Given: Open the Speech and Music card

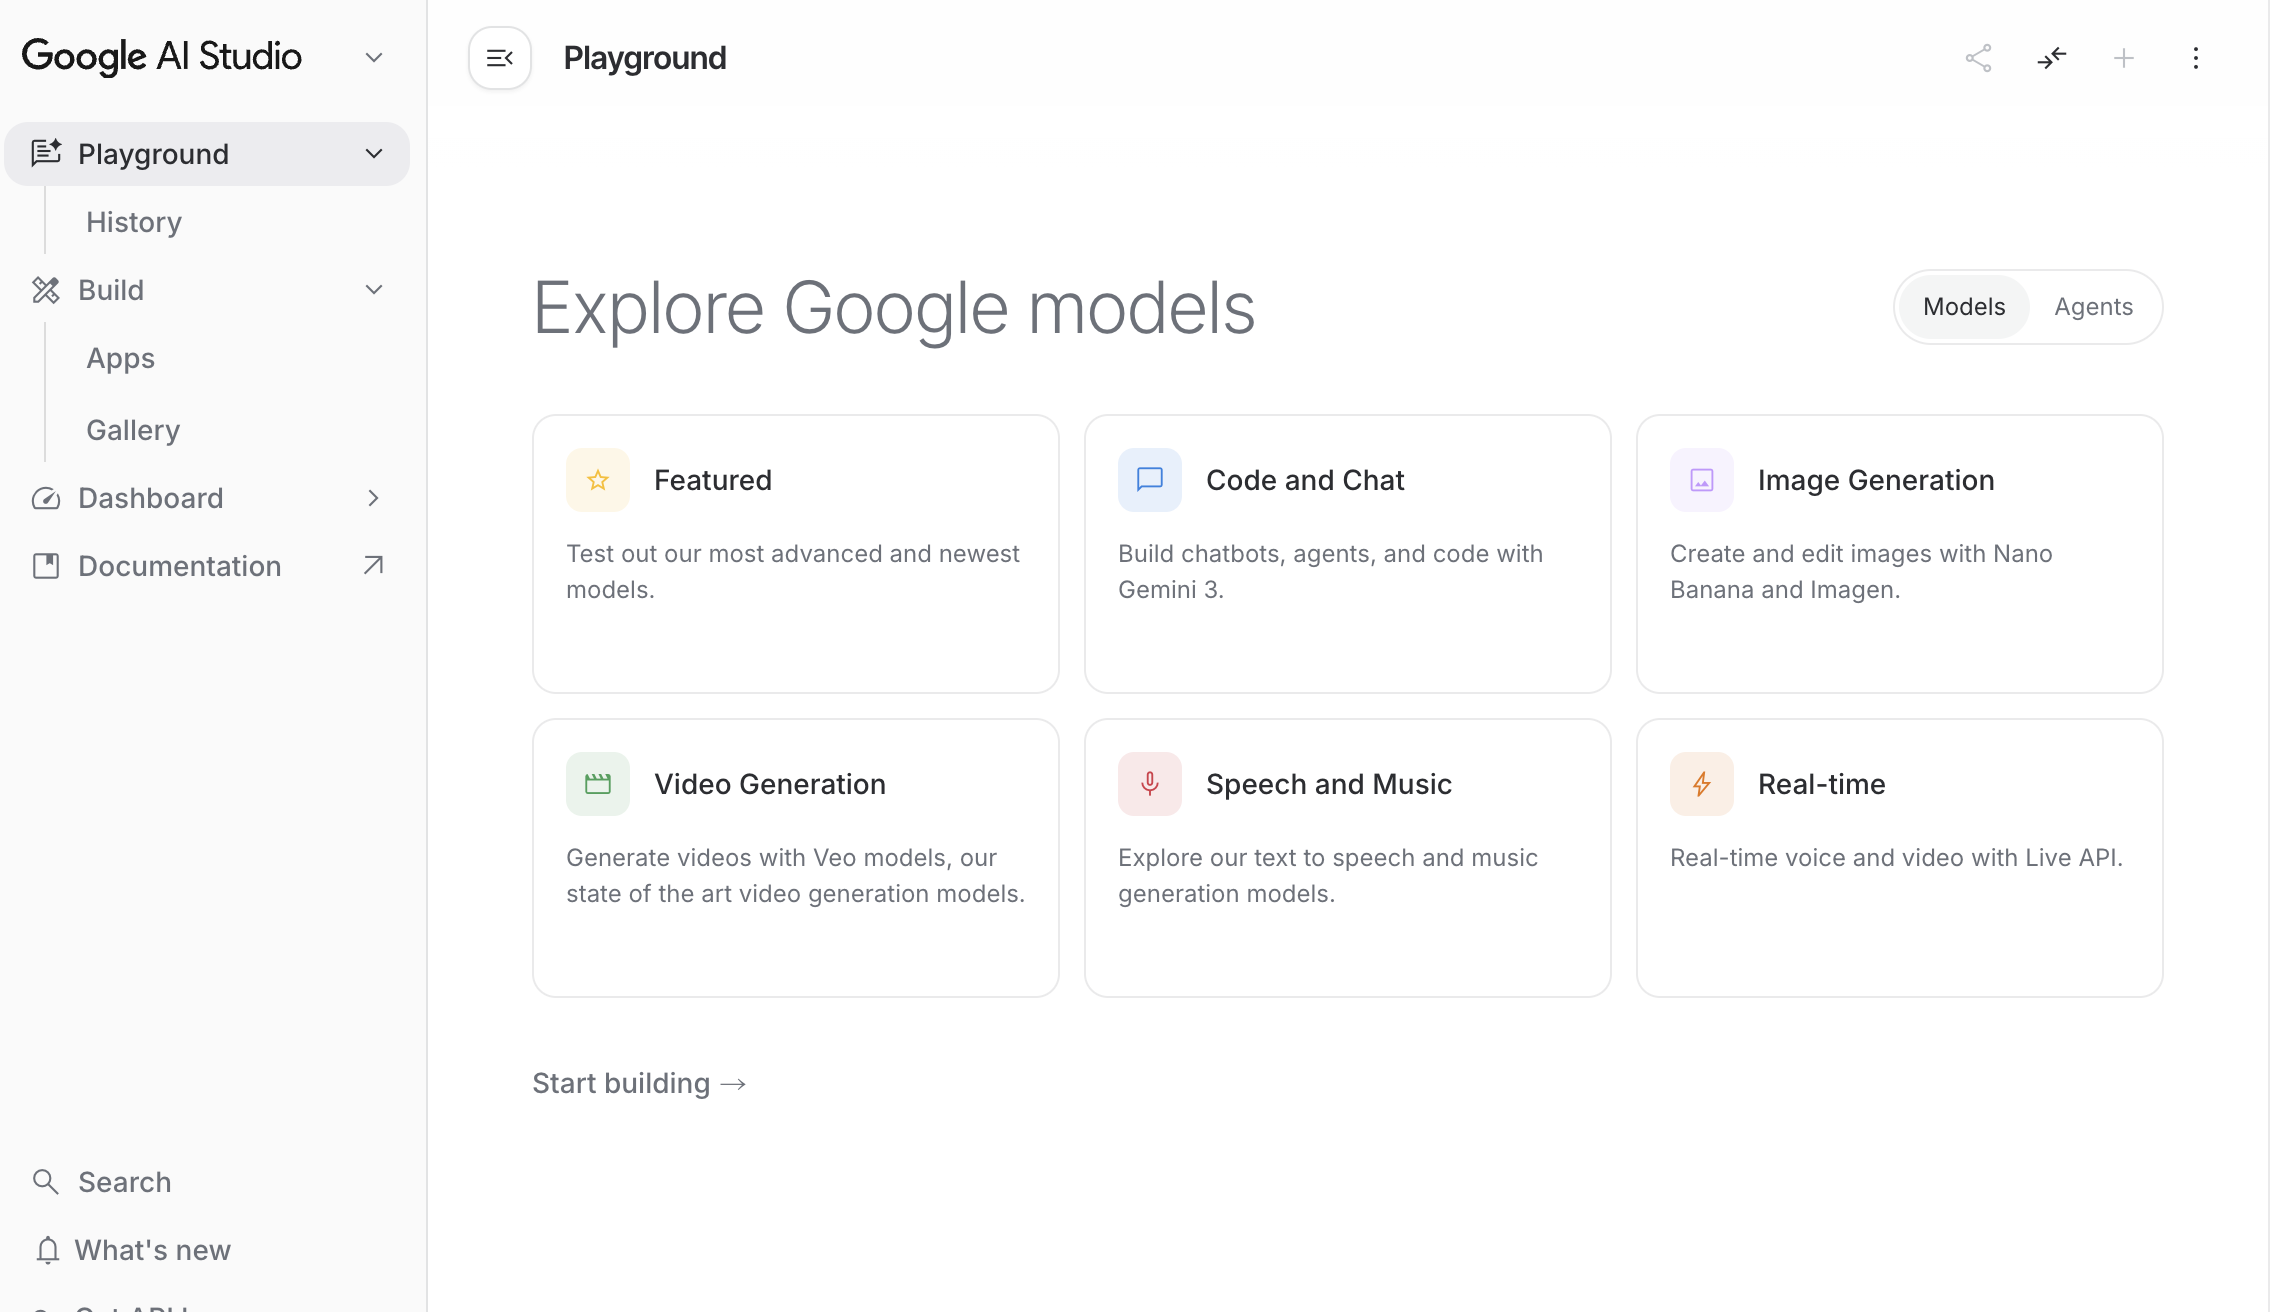Looking at the screenshot, I should click(1348, 858).
